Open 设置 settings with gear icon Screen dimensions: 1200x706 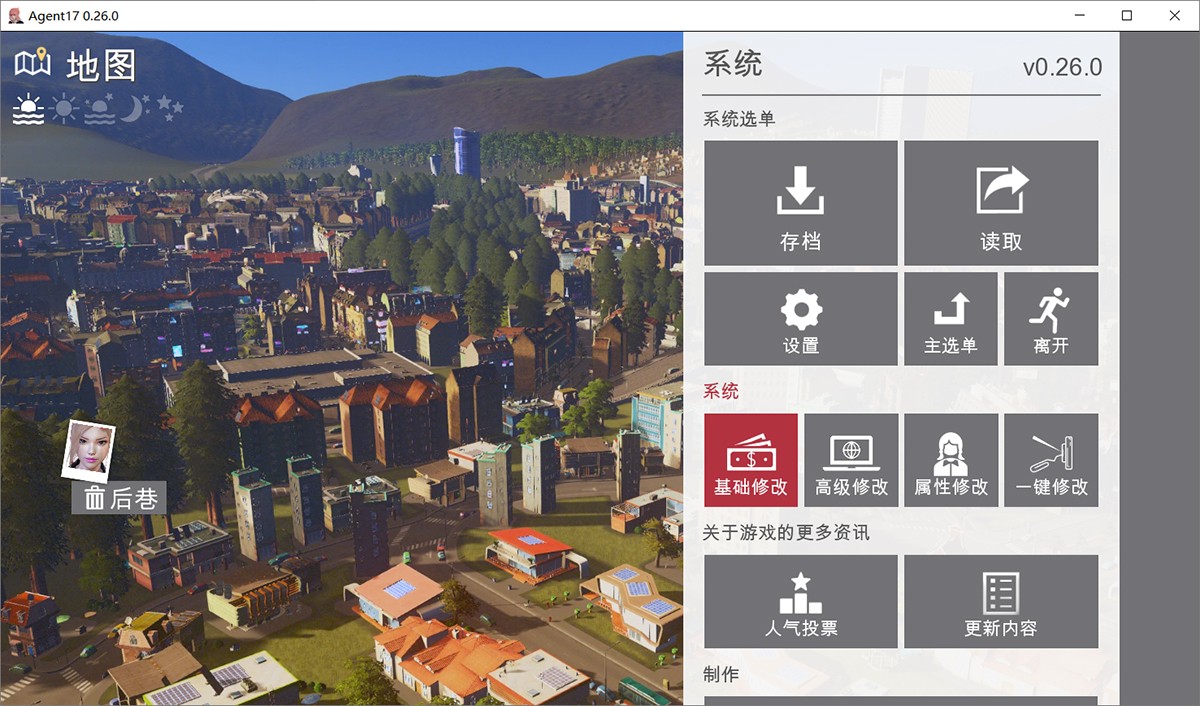click(800, 319)
